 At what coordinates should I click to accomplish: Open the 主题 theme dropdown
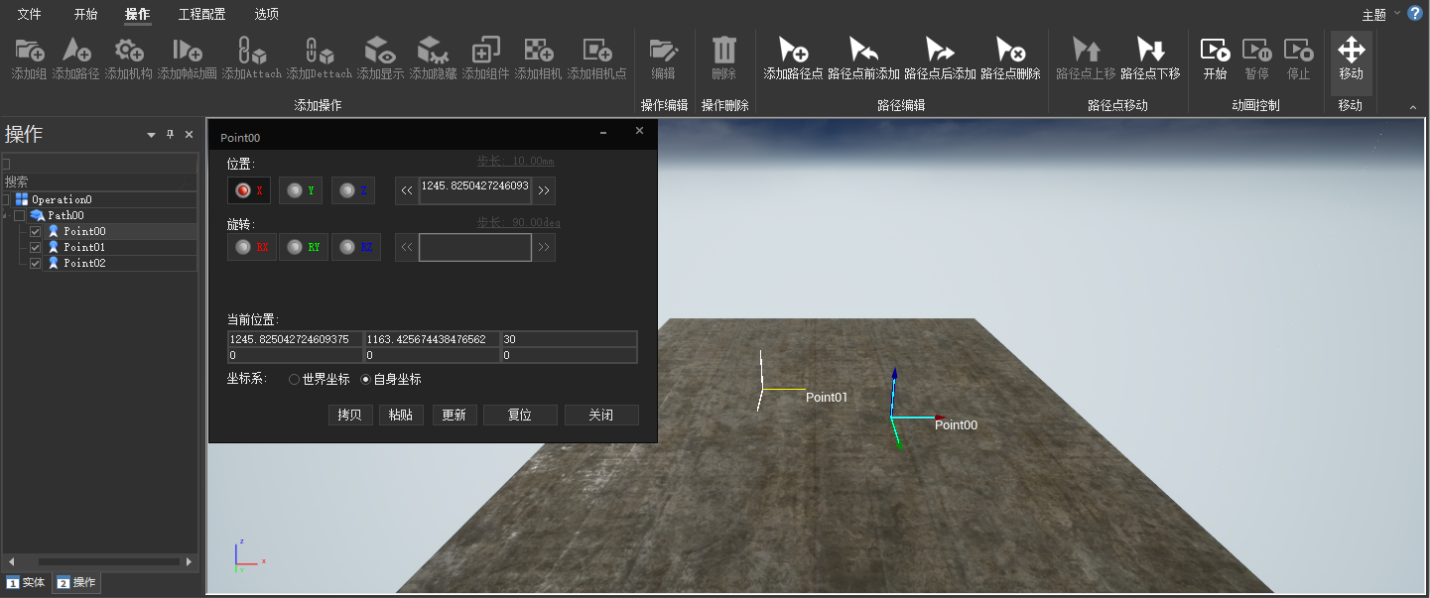tap(1380, 14)
